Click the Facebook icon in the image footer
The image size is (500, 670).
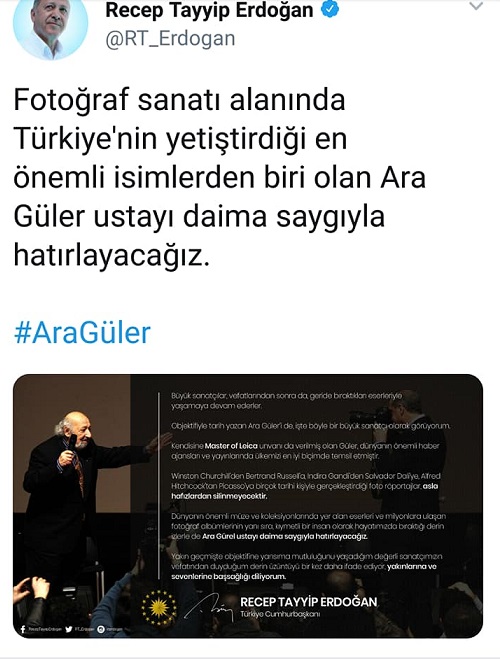23,629
